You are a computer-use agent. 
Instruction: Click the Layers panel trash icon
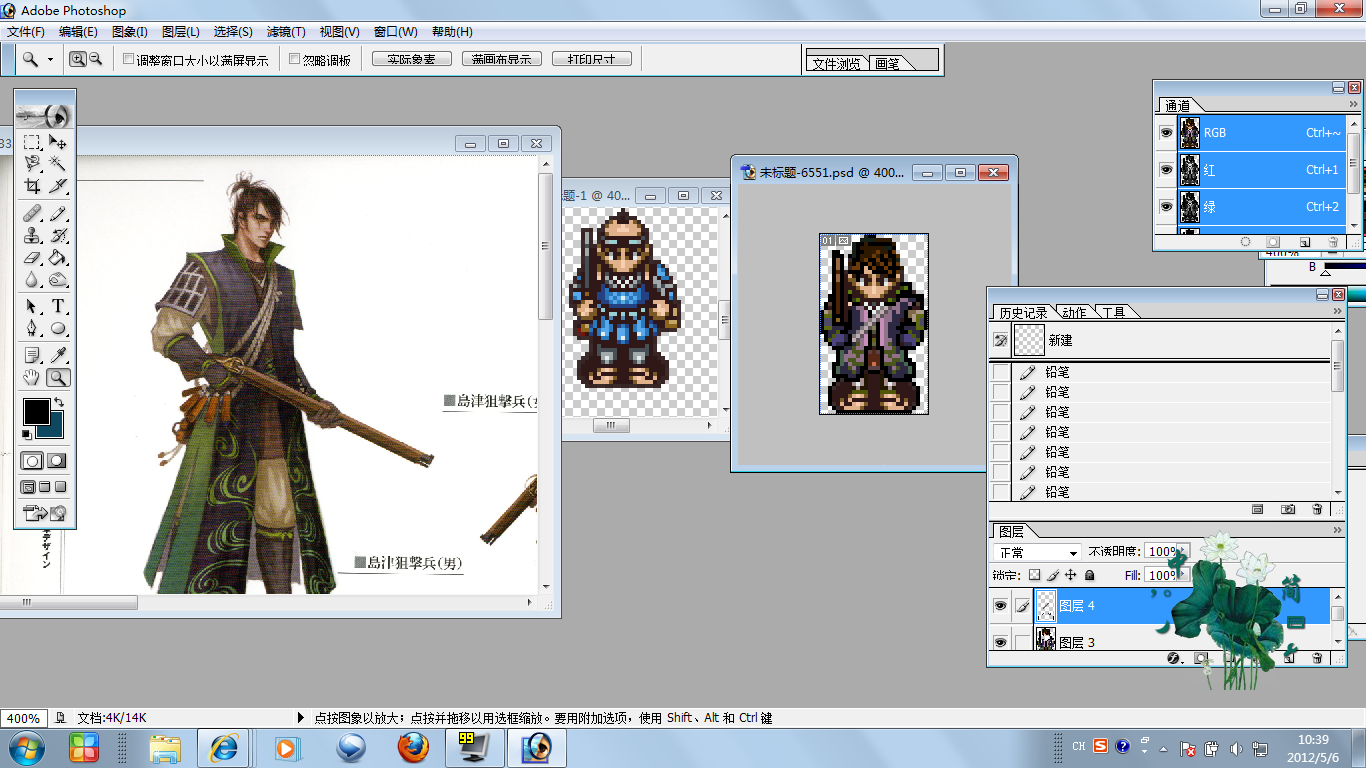(x=1317, y=658)
